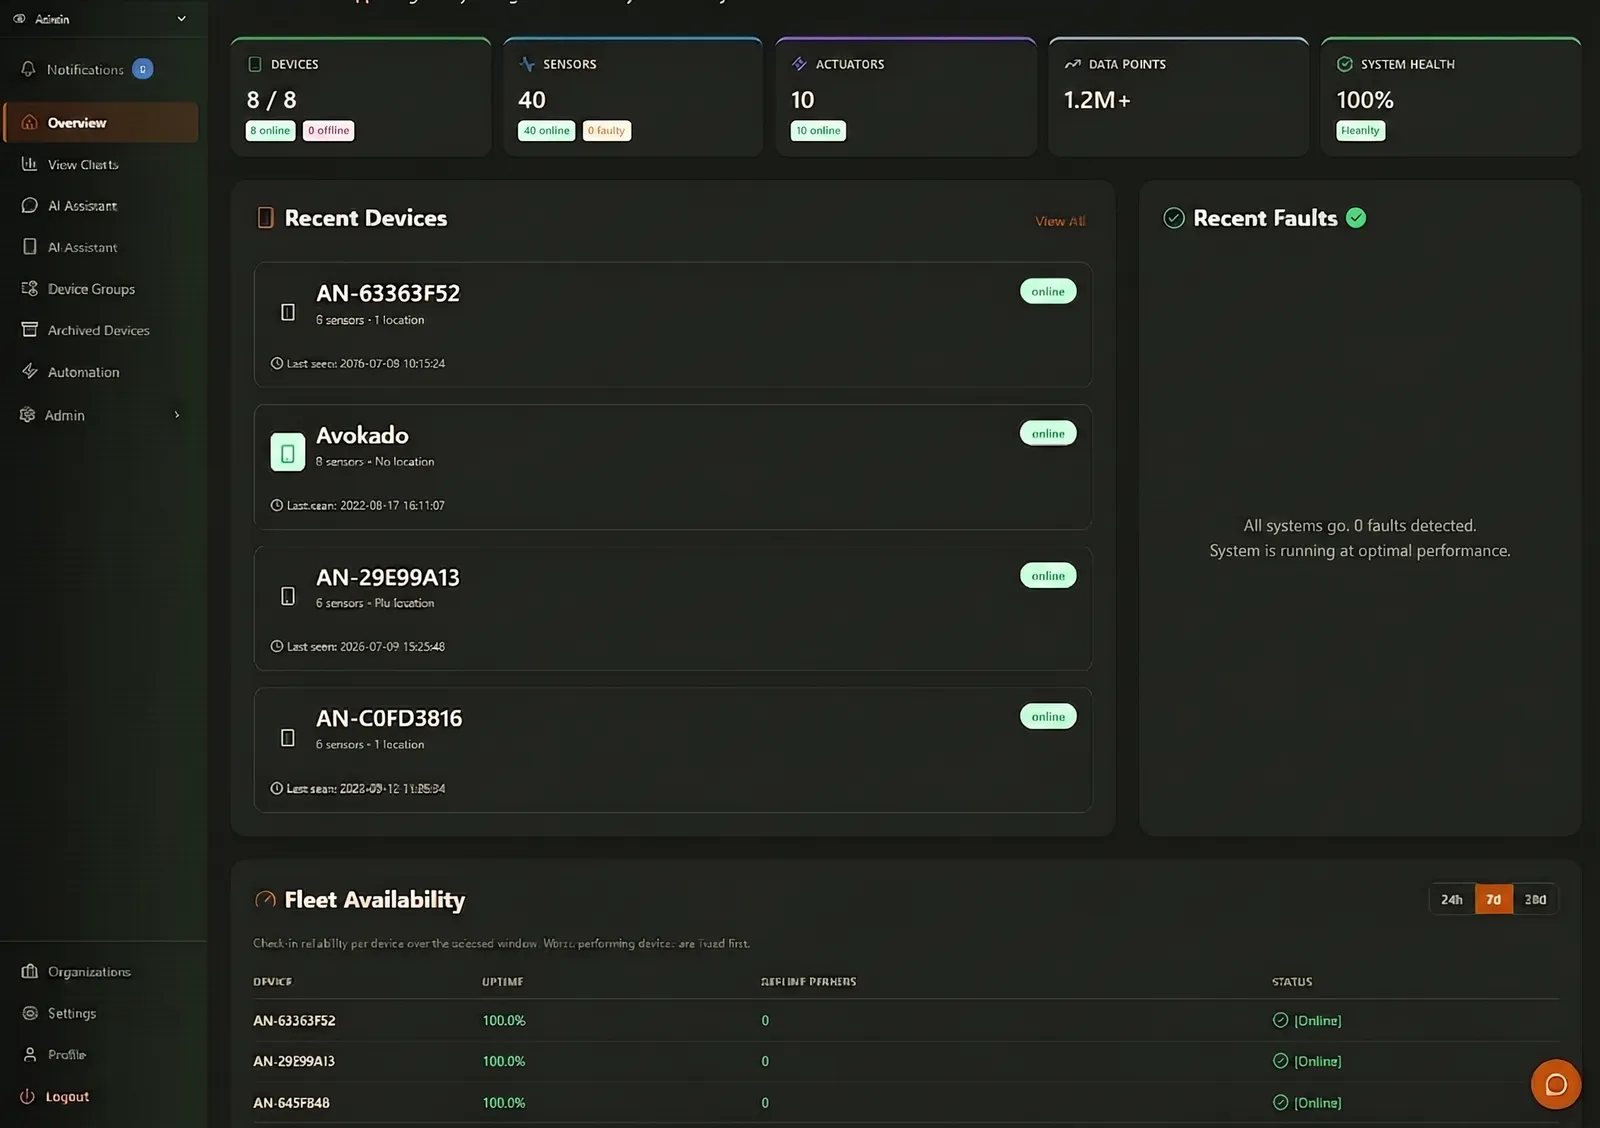The image size is (1600, 1128).
Task: Open Notifications bell icon
Action: click(28, 69)
